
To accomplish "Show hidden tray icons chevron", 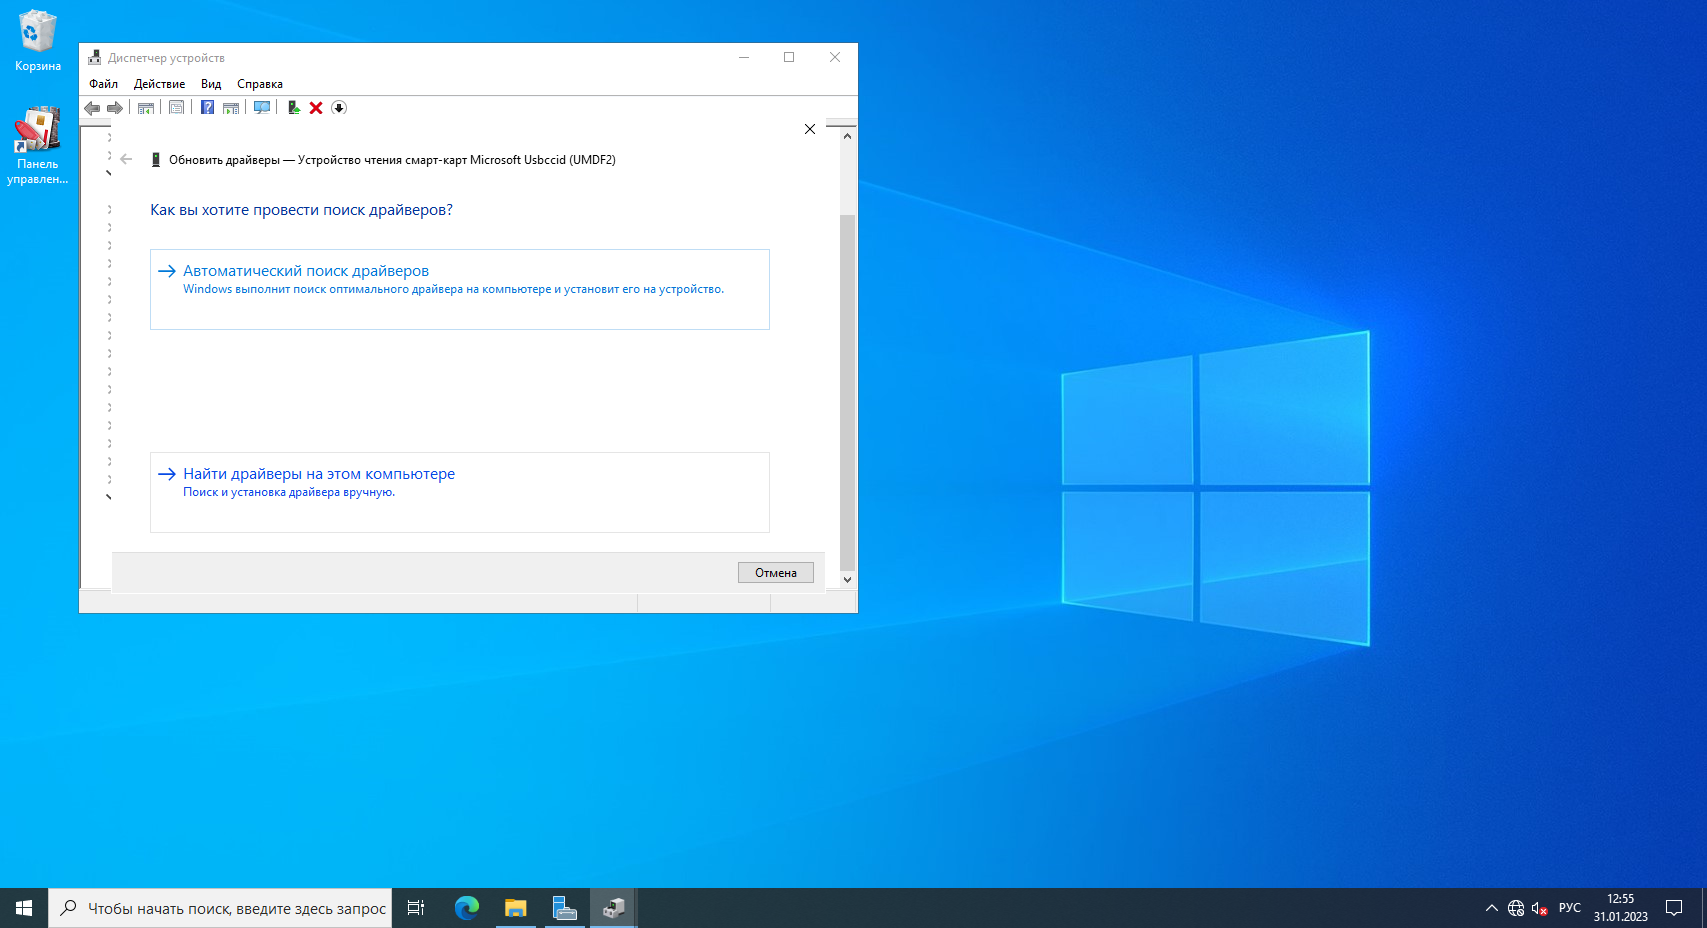I will [1492, 908].
